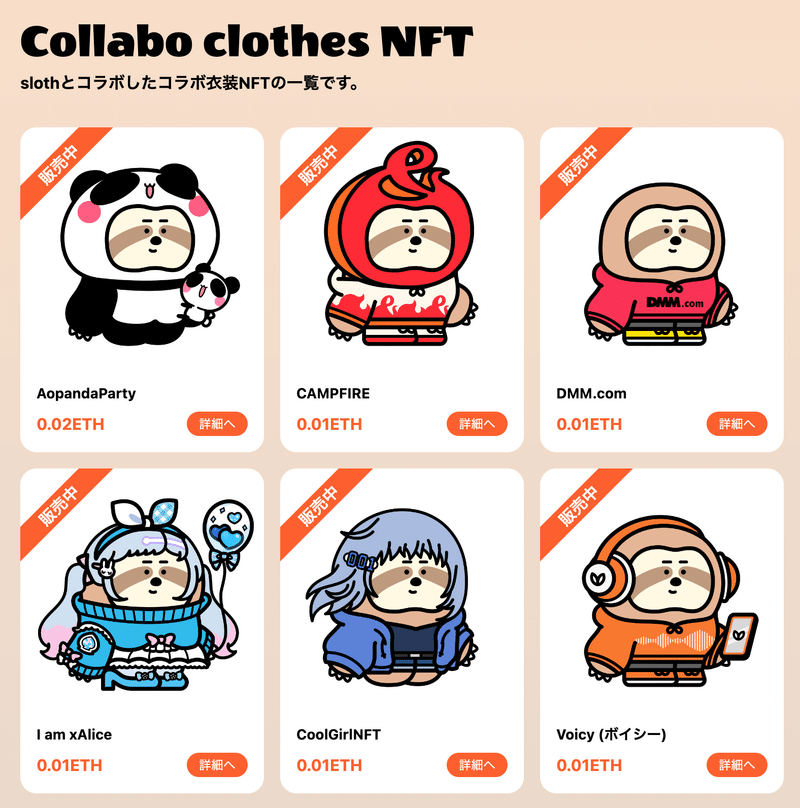
Task: Click the CAMPFIRE title text
Action: coord(333,394)
